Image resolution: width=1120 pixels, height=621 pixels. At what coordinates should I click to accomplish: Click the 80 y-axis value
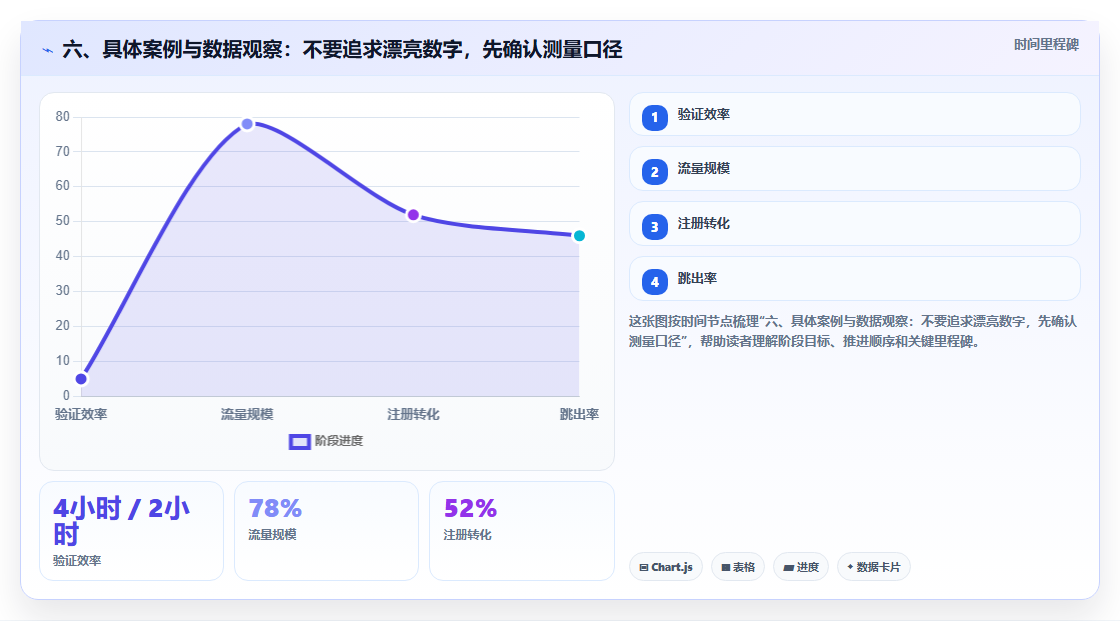click(x=63, y=116)
